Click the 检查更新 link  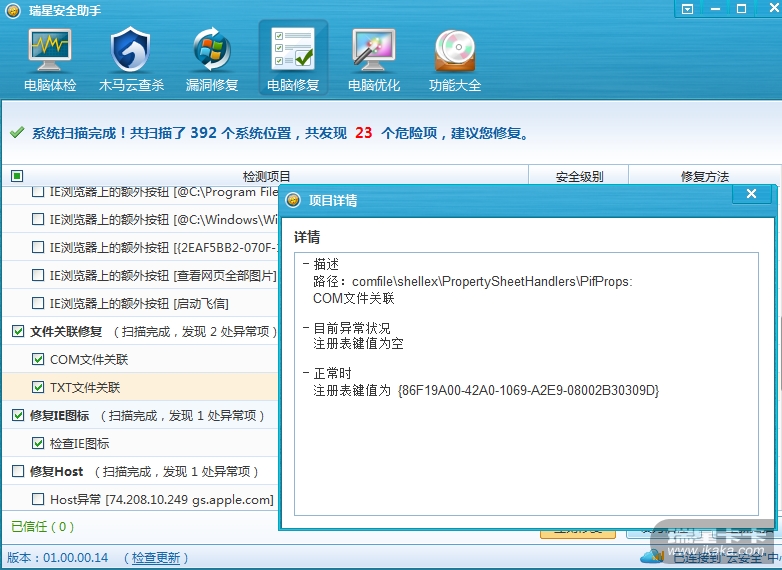[x=156, y=558]
